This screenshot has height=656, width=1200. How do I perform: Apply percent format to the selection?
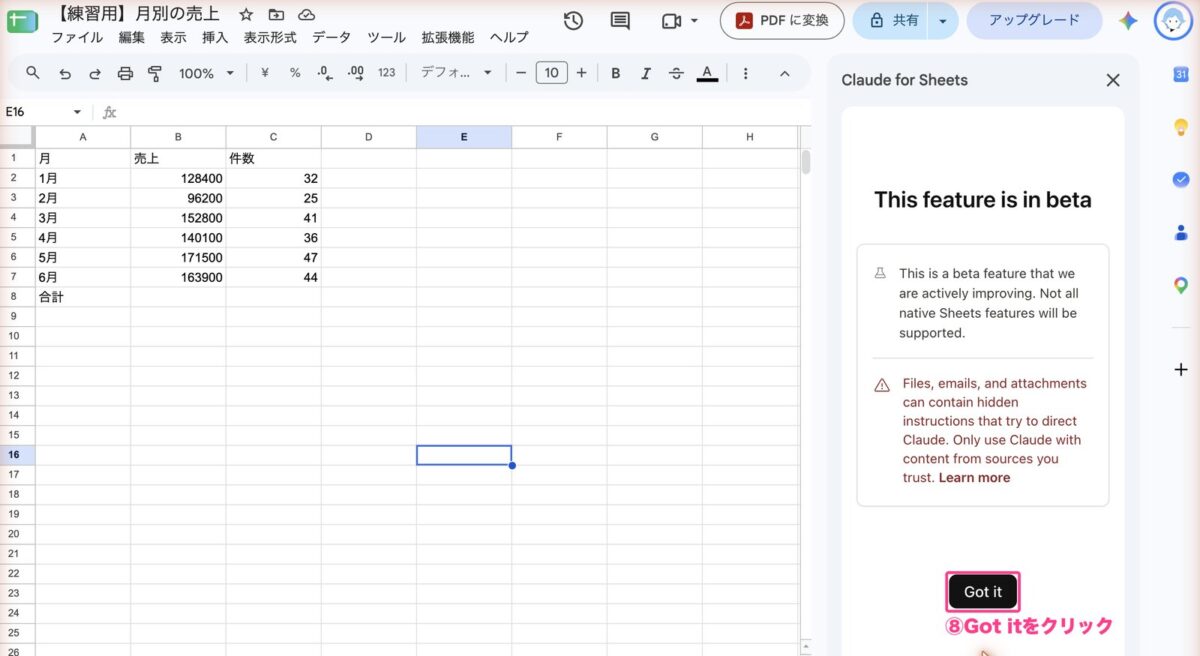point(295,73)
